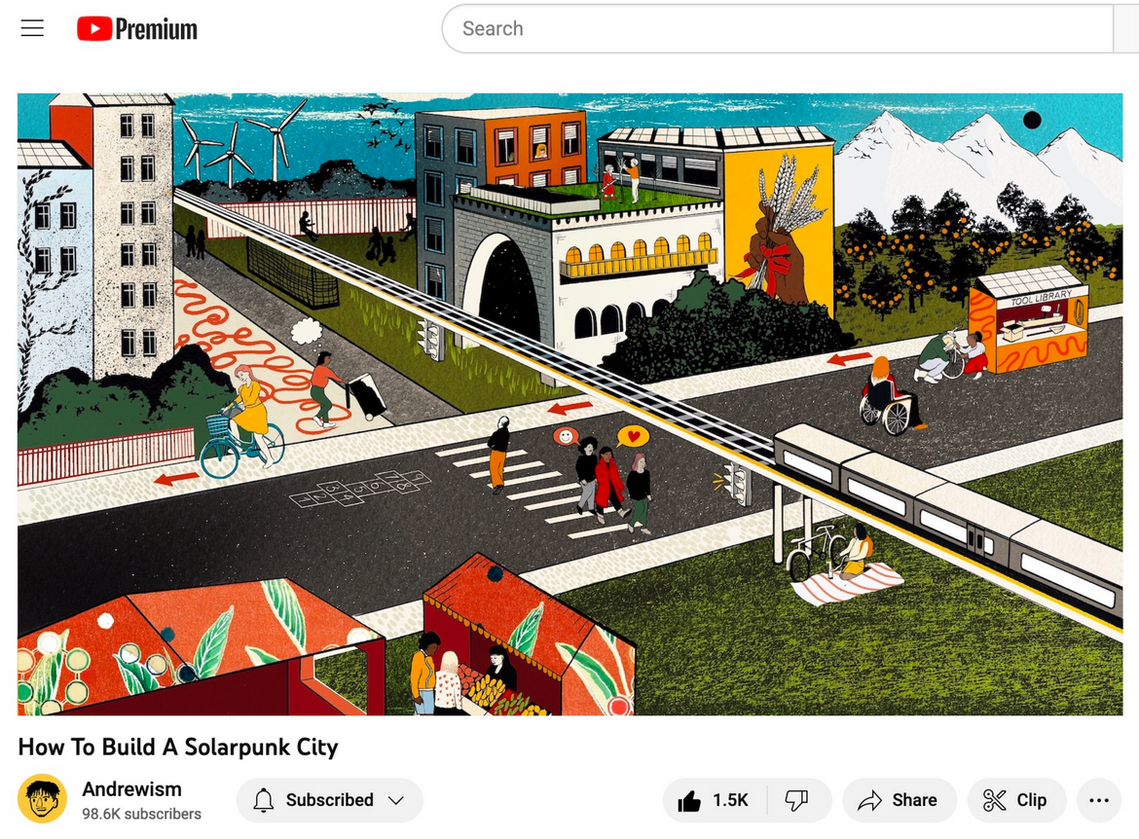Click the Clip scissors icon
Screen dimensions: 1139x839
pyautogui.click(x=994, y=801)
